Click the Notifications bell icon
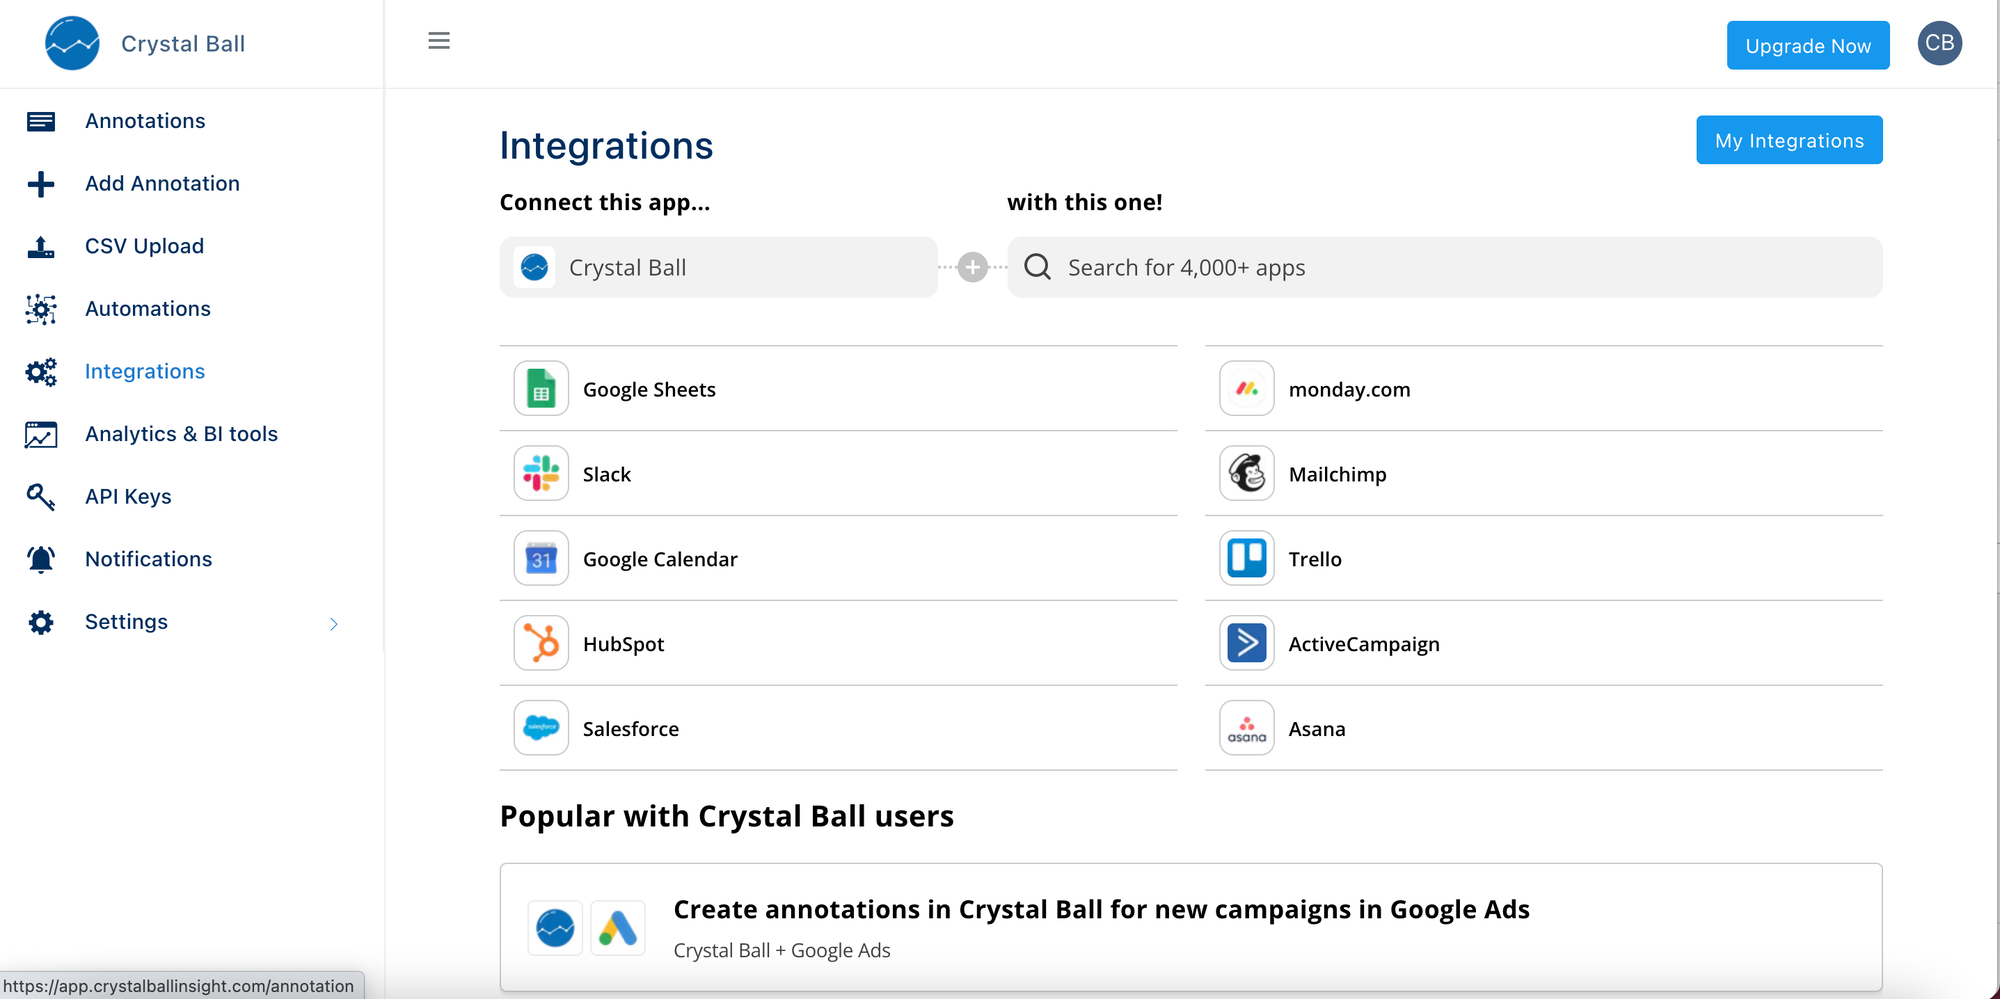 pyautogui.click(x=41, y=559)
